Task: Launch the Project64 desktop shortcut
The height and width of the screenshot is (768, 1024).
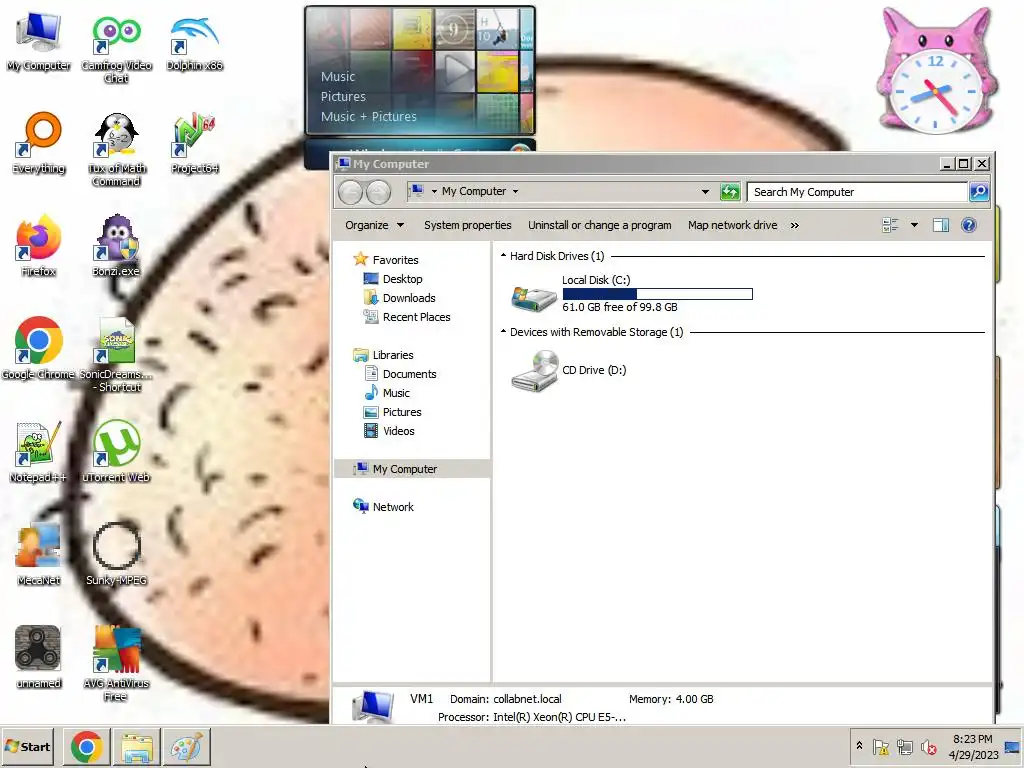Action: pos(195,144)
